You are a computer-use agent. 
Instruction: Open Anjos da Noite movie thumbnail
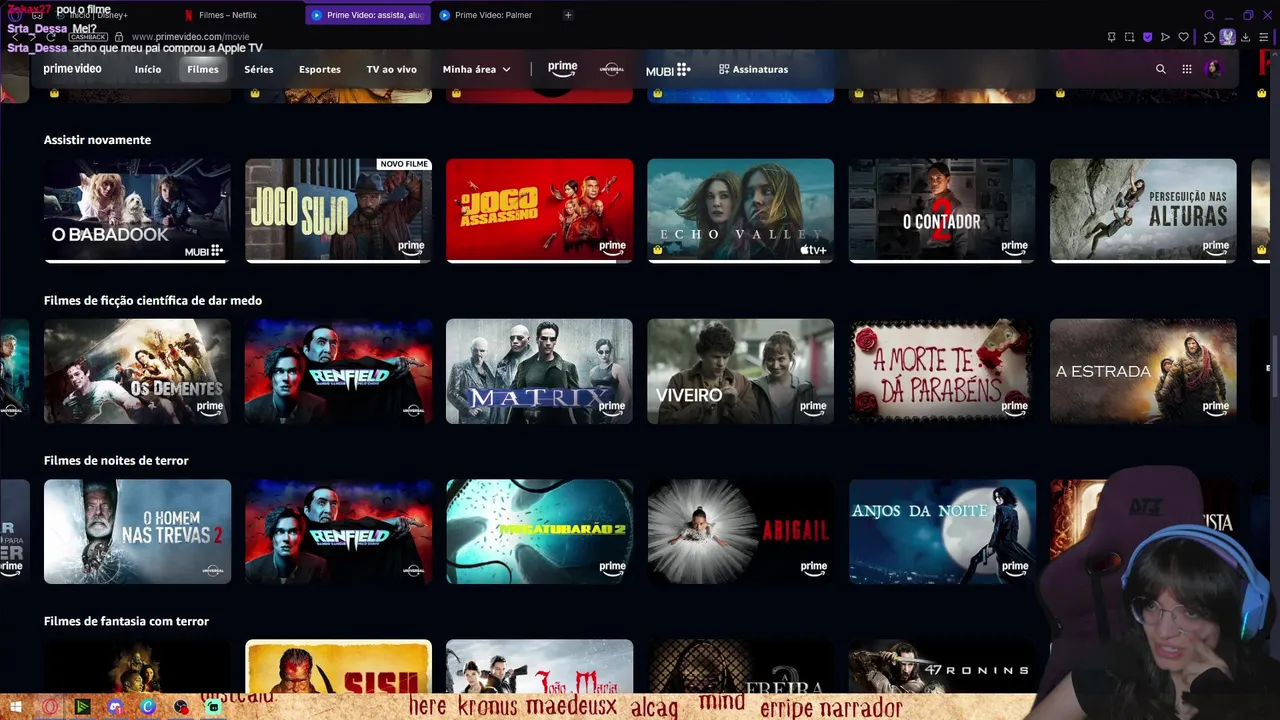[x=942, y=531]
